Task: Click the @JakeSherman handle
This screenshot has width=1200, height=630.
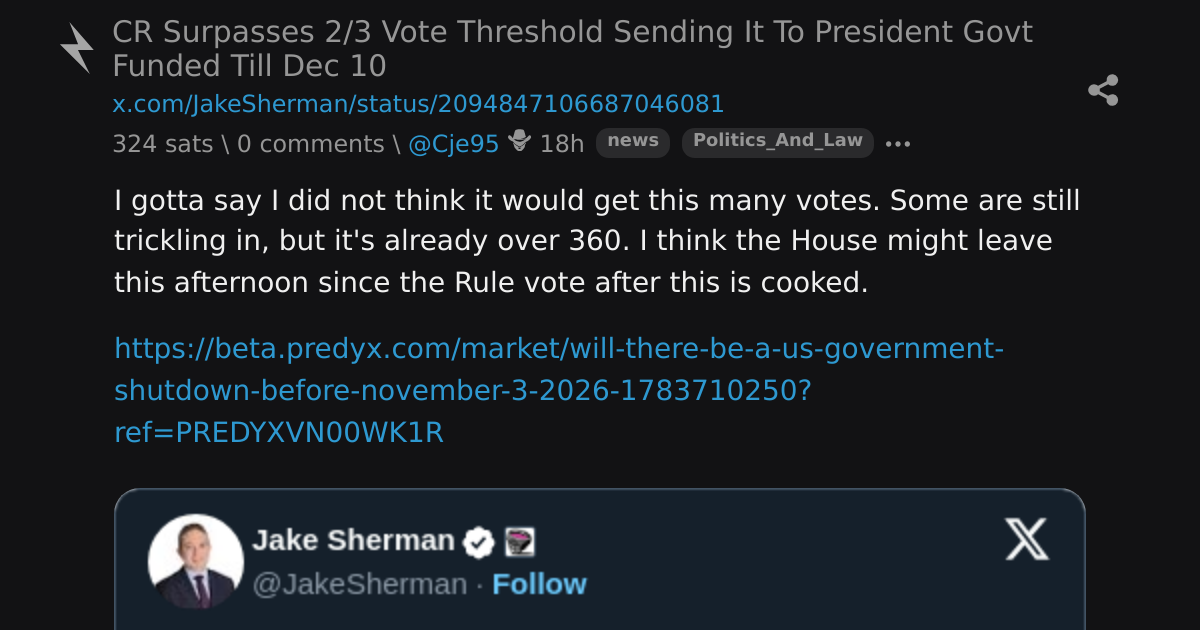Action: (359, 584)
